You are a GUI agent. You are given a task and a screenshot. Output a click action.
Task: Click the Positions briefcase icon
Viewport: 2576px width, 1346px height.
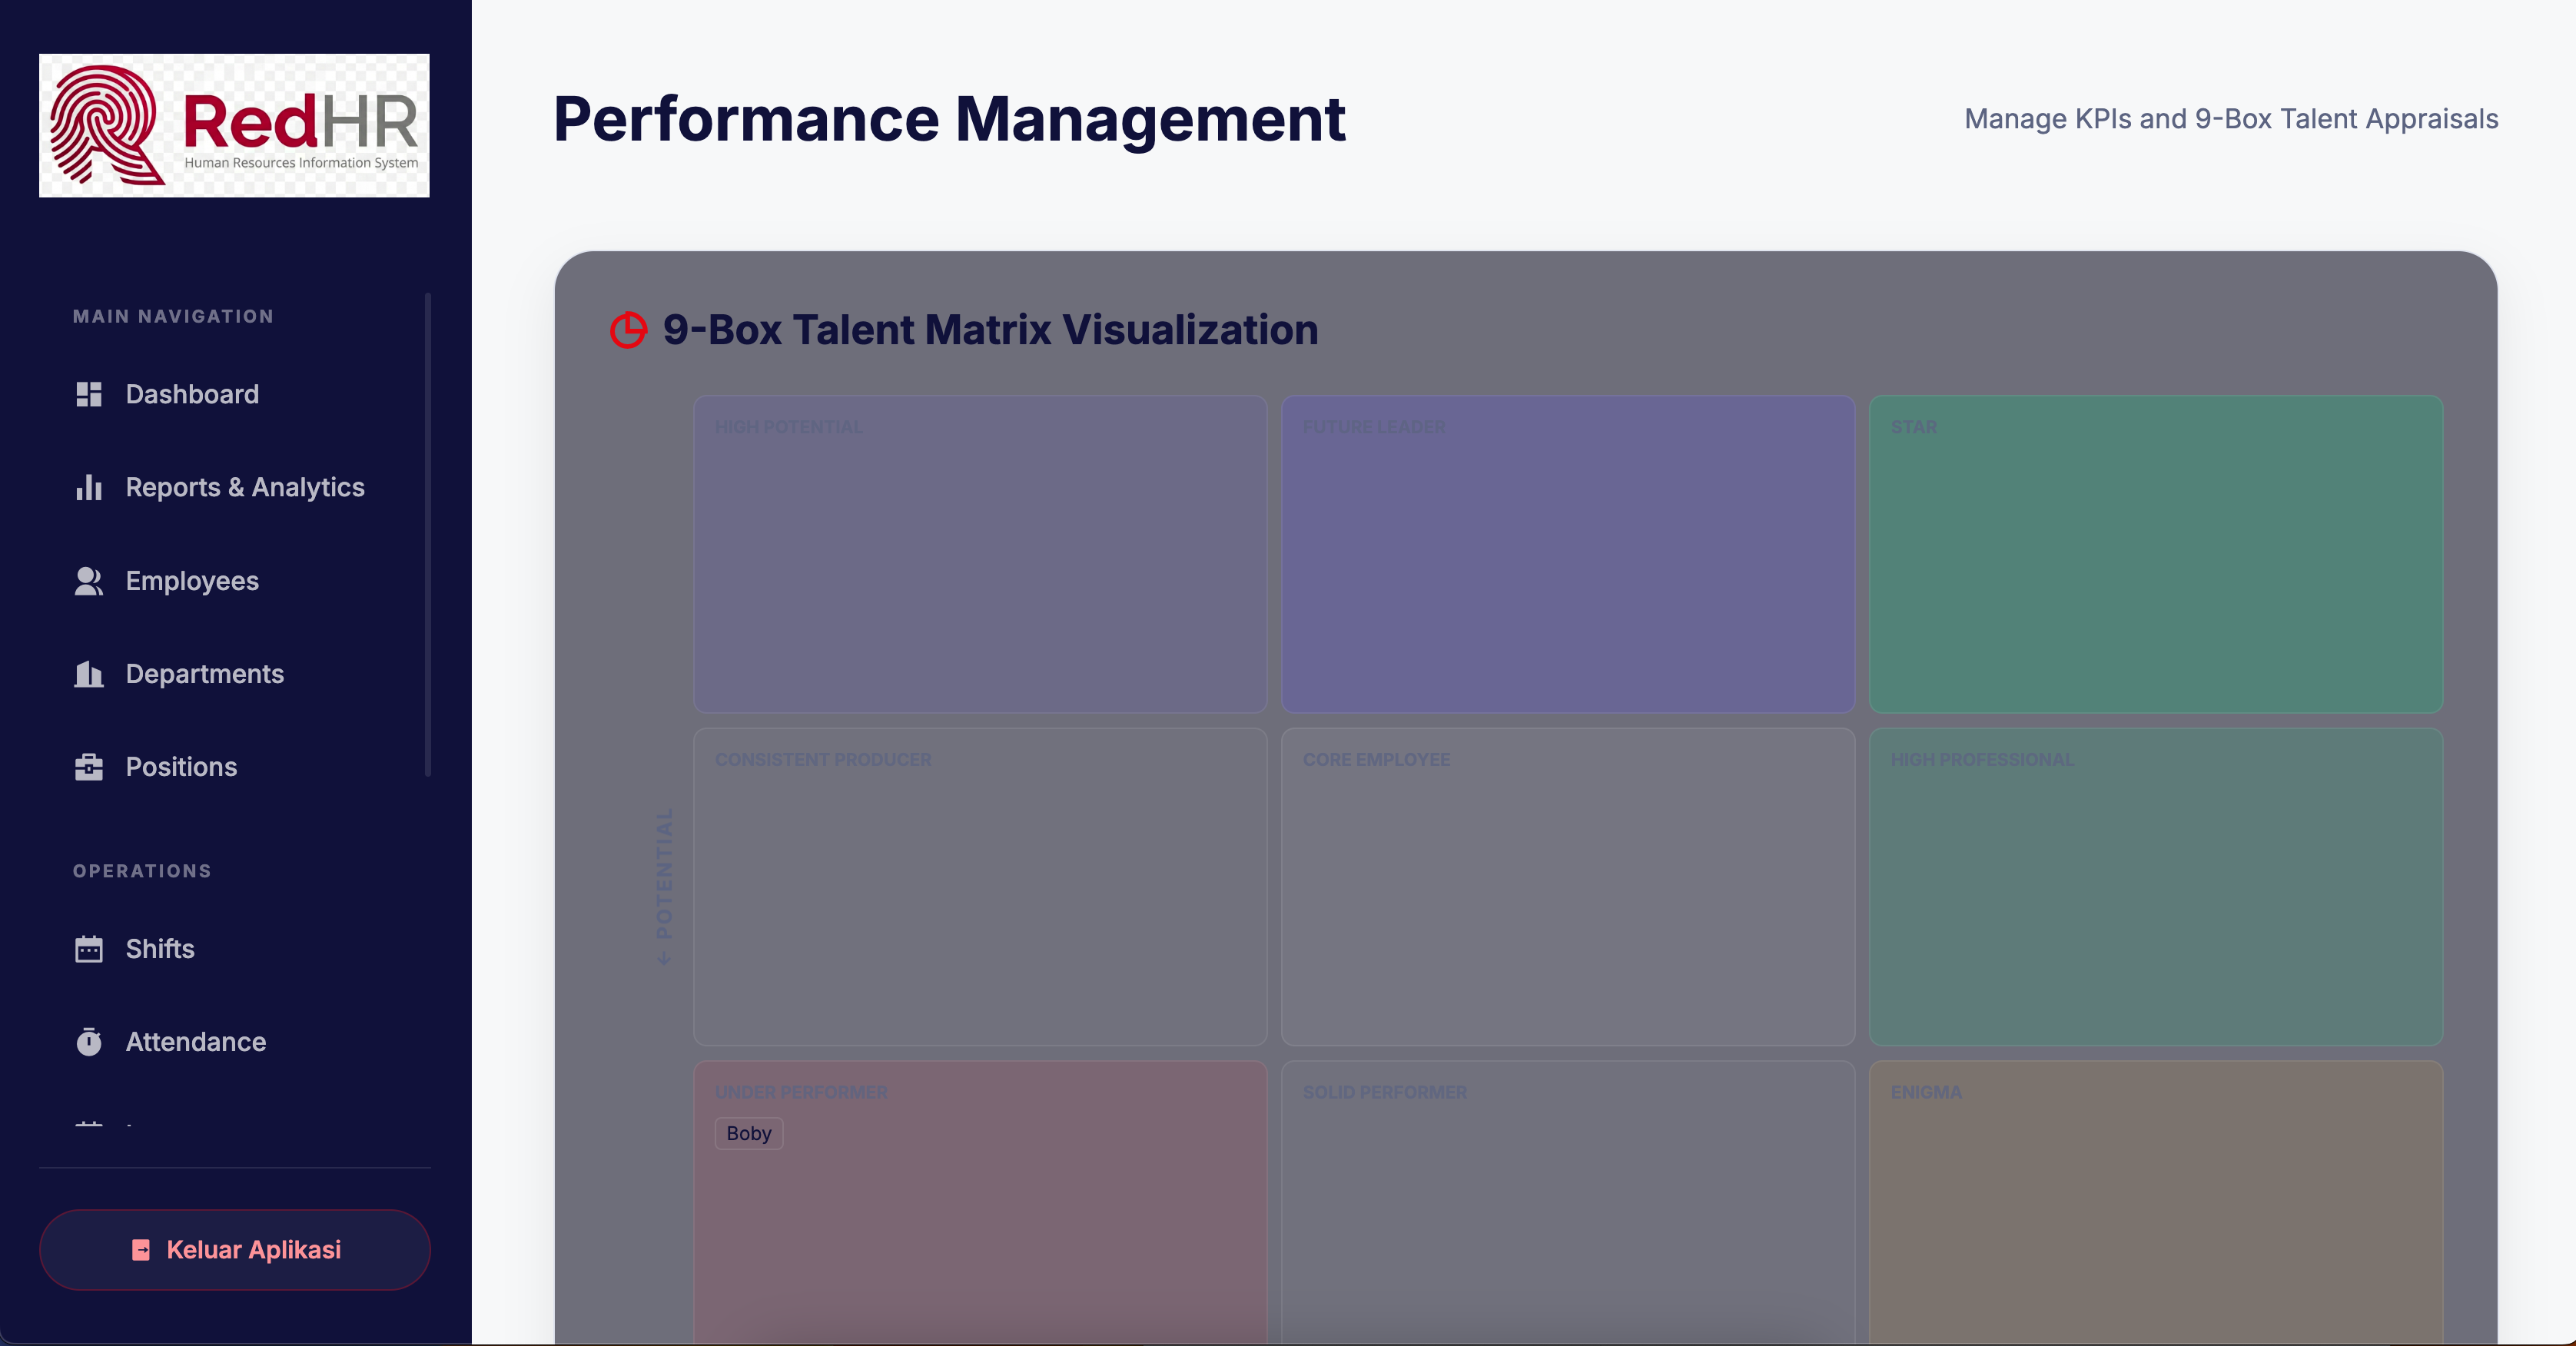89,767
